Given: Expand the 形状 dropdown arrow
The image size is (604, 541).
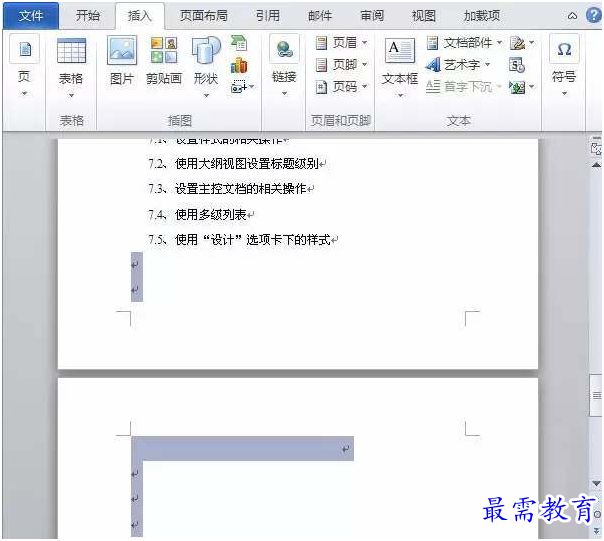Looking at the screenshot, I should 206,95.
